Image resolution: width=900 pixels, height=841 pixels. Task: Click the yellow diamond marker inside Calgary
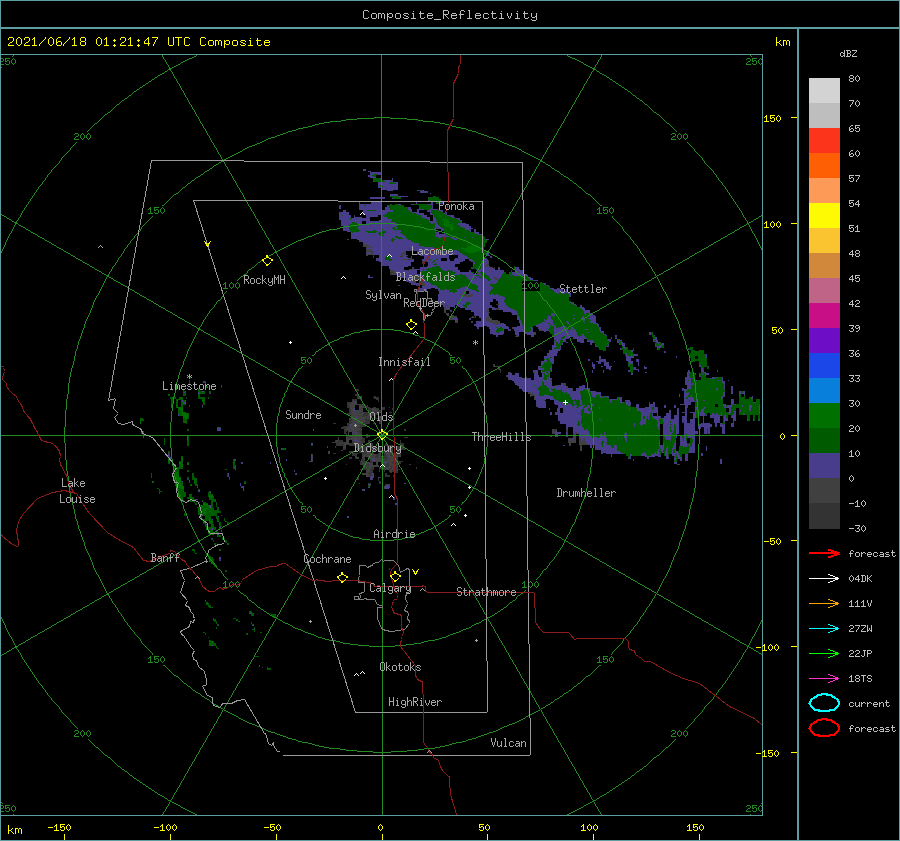395,576
